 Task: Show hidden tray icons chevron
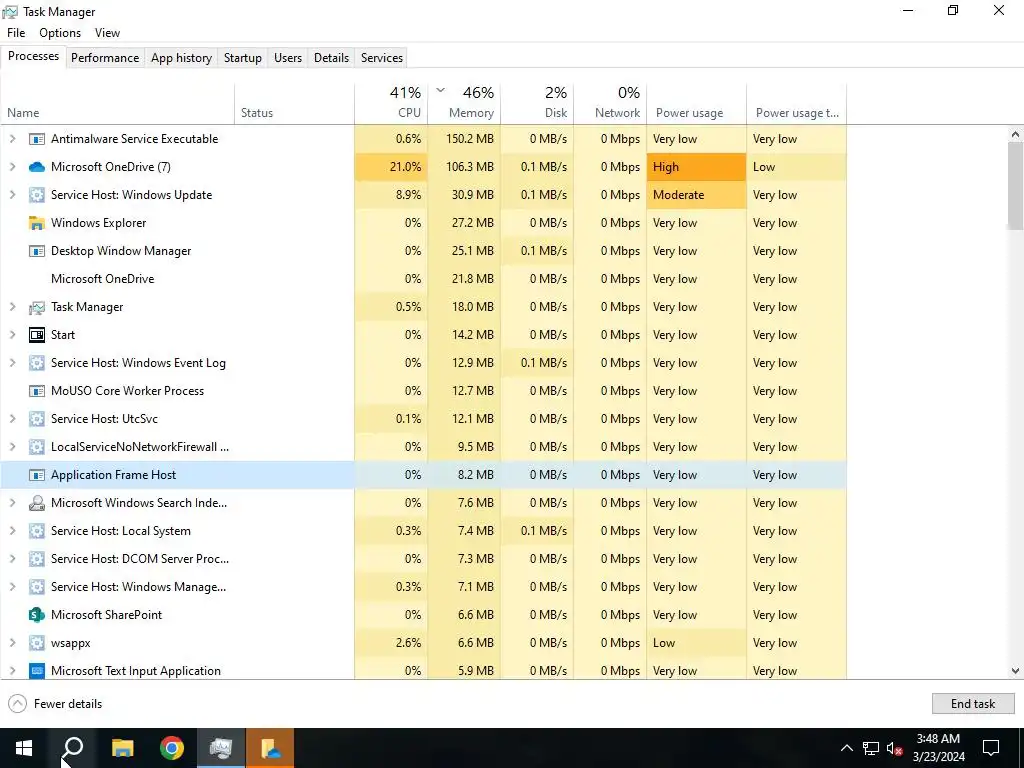tap(846, 748)
